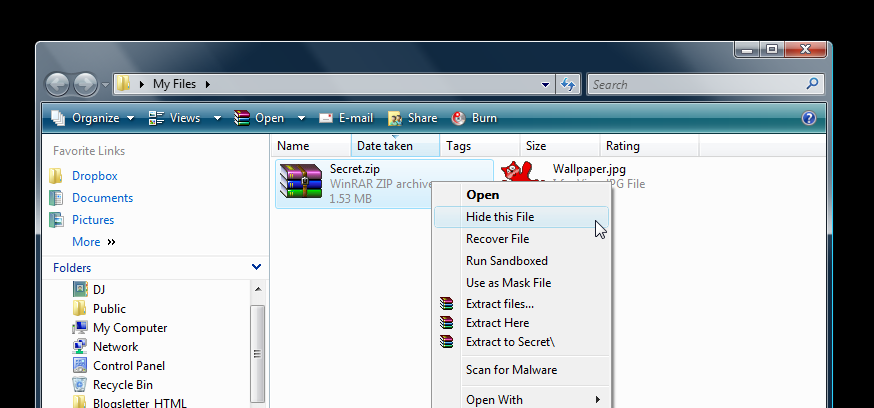The image size is (874, 408).
Task: Expand the dropdown arrow beside Open
Action: (x=302, y=118)
